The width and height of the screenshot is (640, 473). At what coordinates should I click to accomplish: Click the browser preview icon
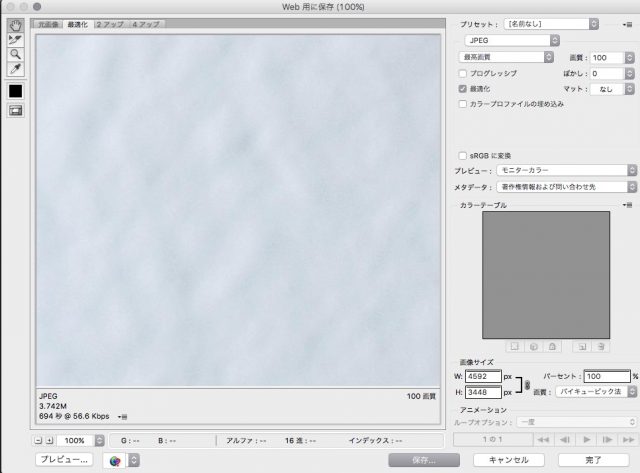[x=114, y=460]
